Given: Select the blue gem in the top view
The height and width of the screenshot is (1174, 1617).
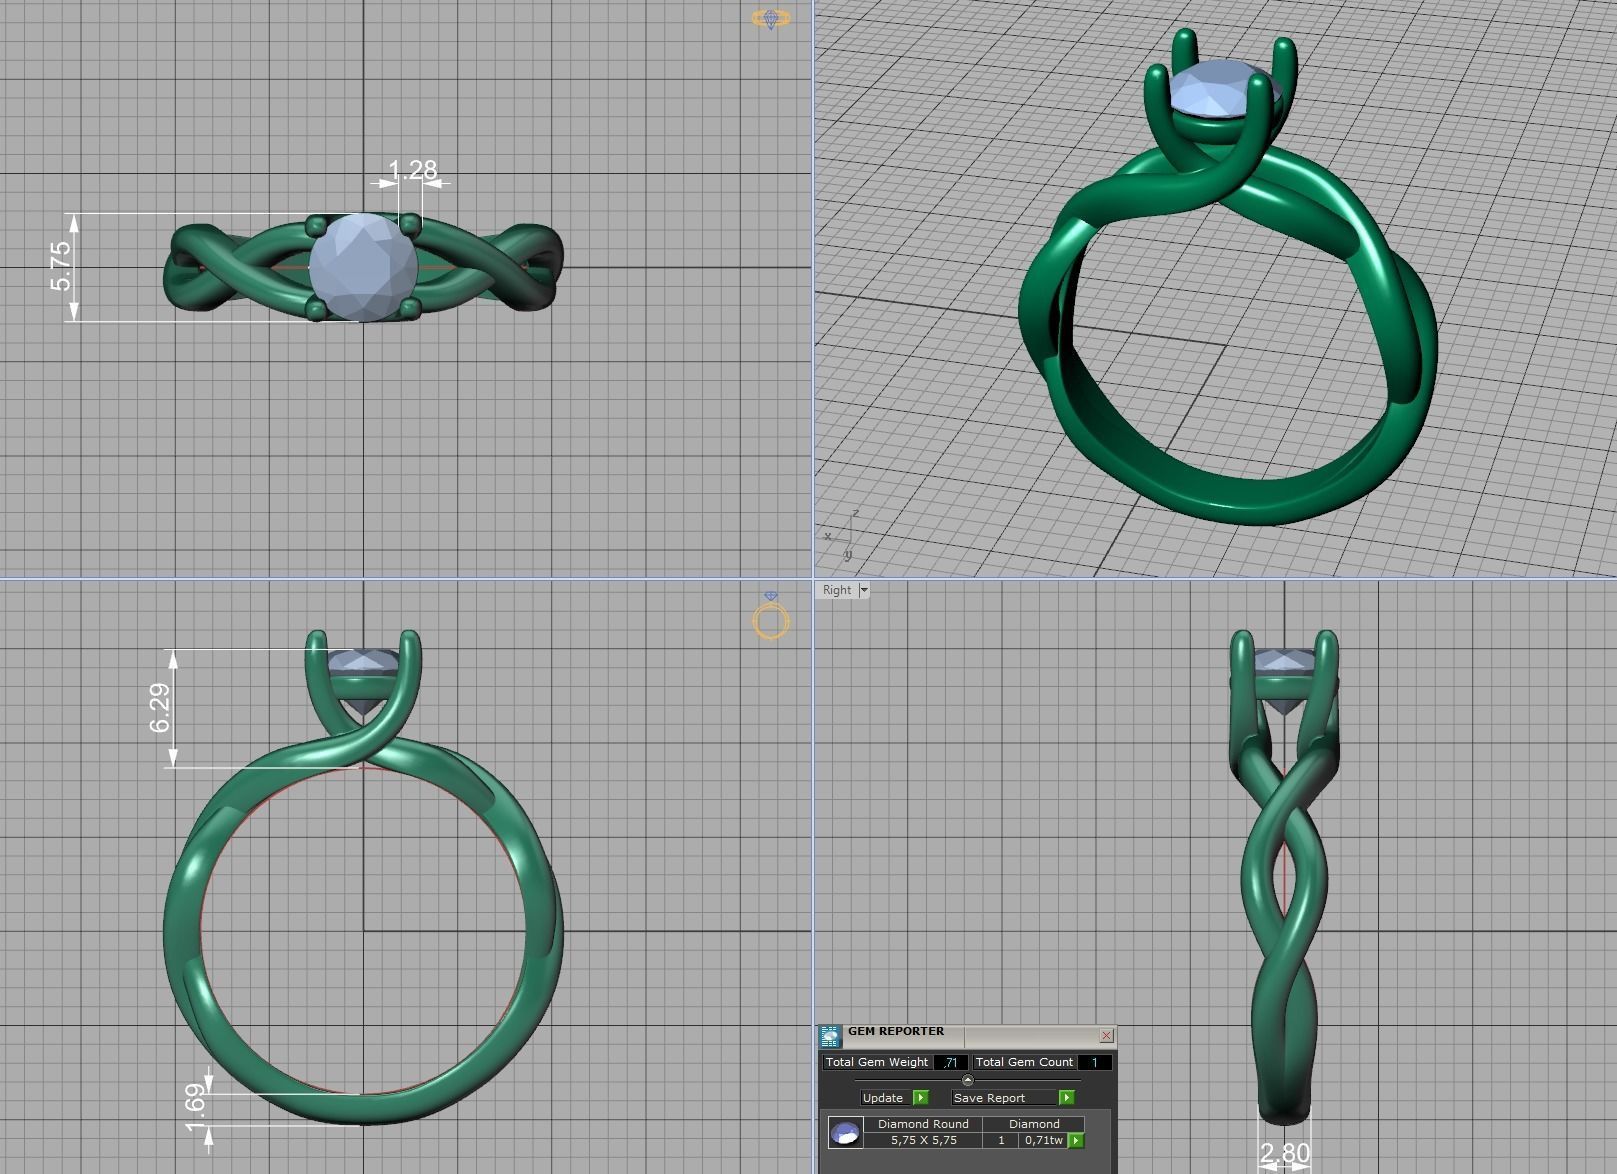Looking at the screenshot, I should (x=363, y=266).
